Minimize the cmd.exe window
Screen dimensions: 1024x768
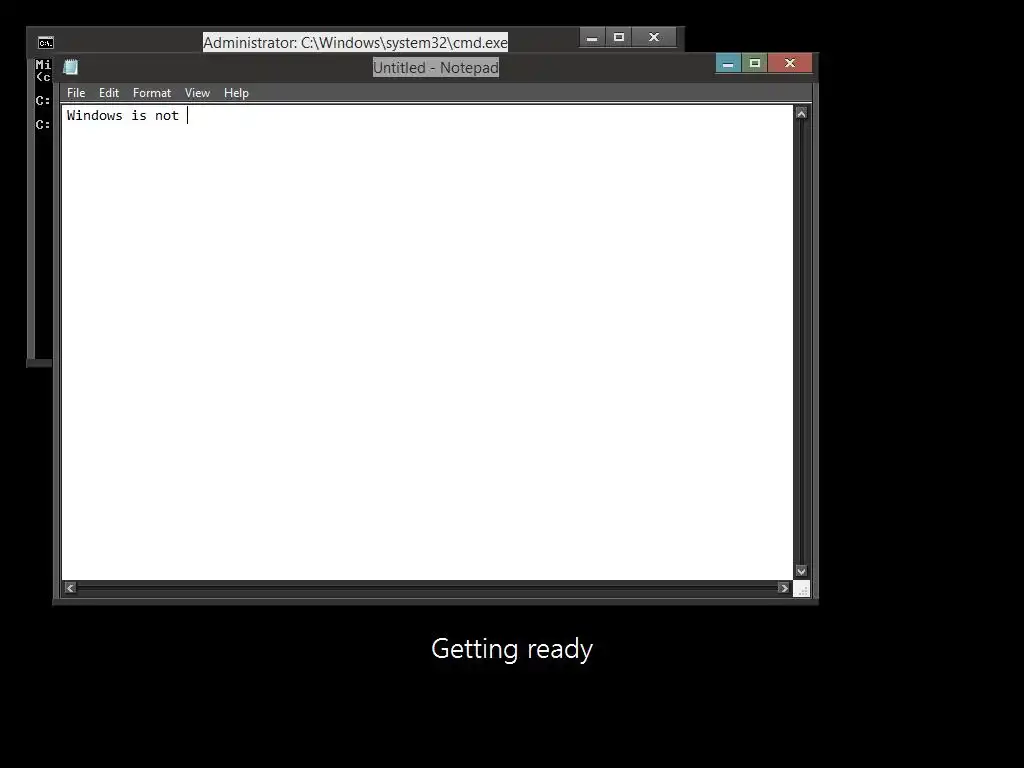pyautogui.click(x=592, y=37)
